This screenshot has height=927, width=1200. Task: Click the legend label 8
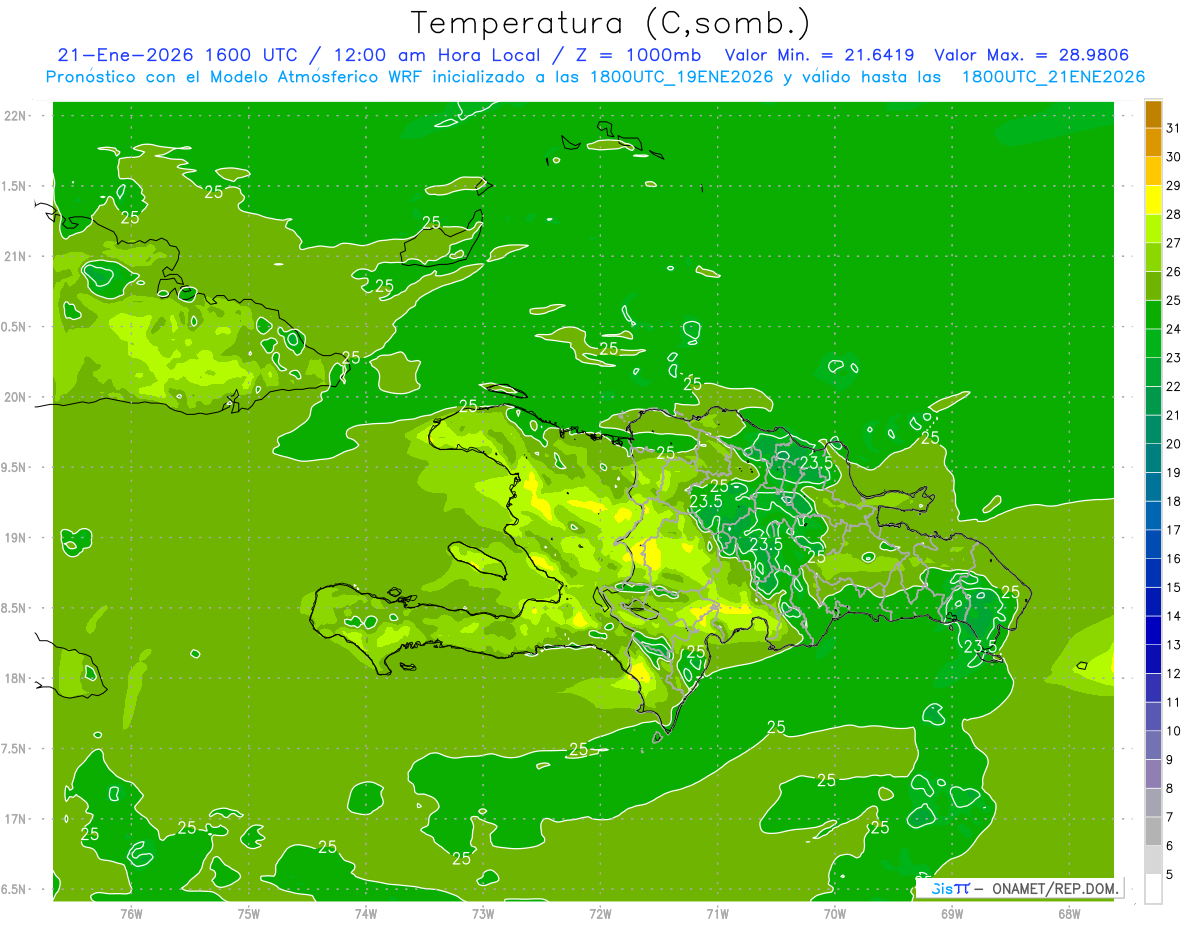coord(1170,788)
